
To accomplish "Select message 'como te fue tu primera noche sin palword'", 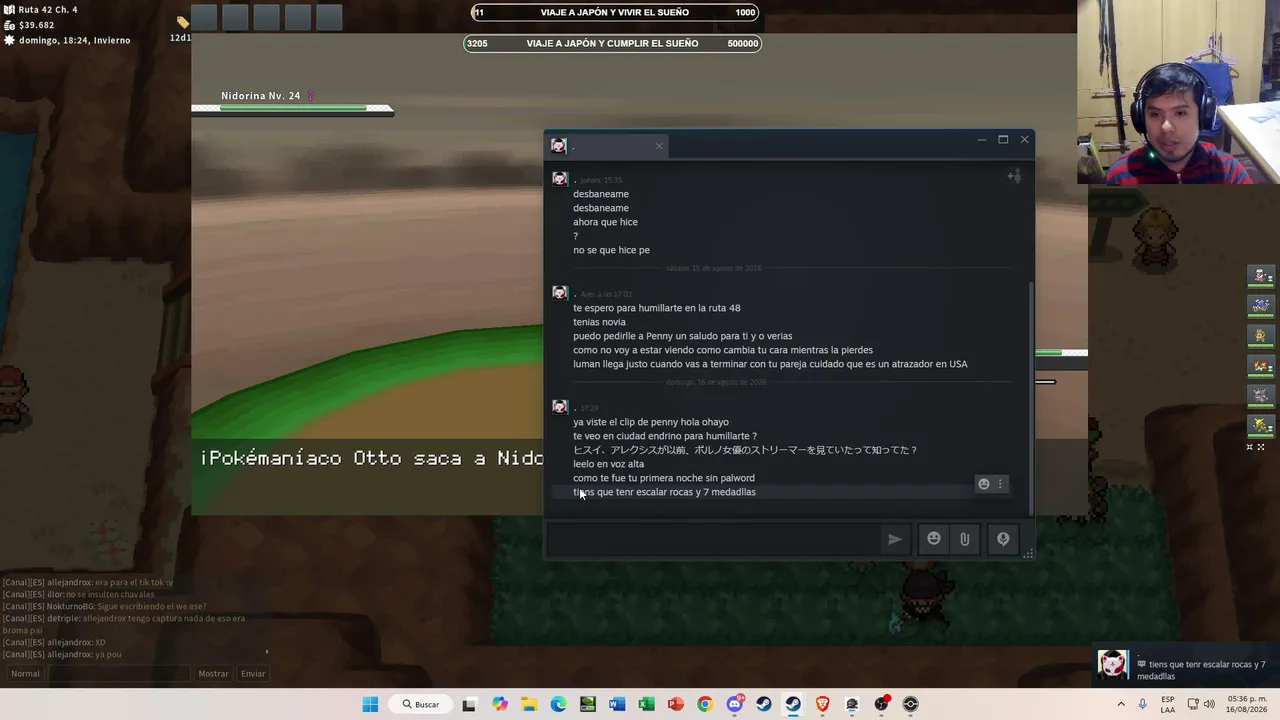I will (x=664, y=478).
